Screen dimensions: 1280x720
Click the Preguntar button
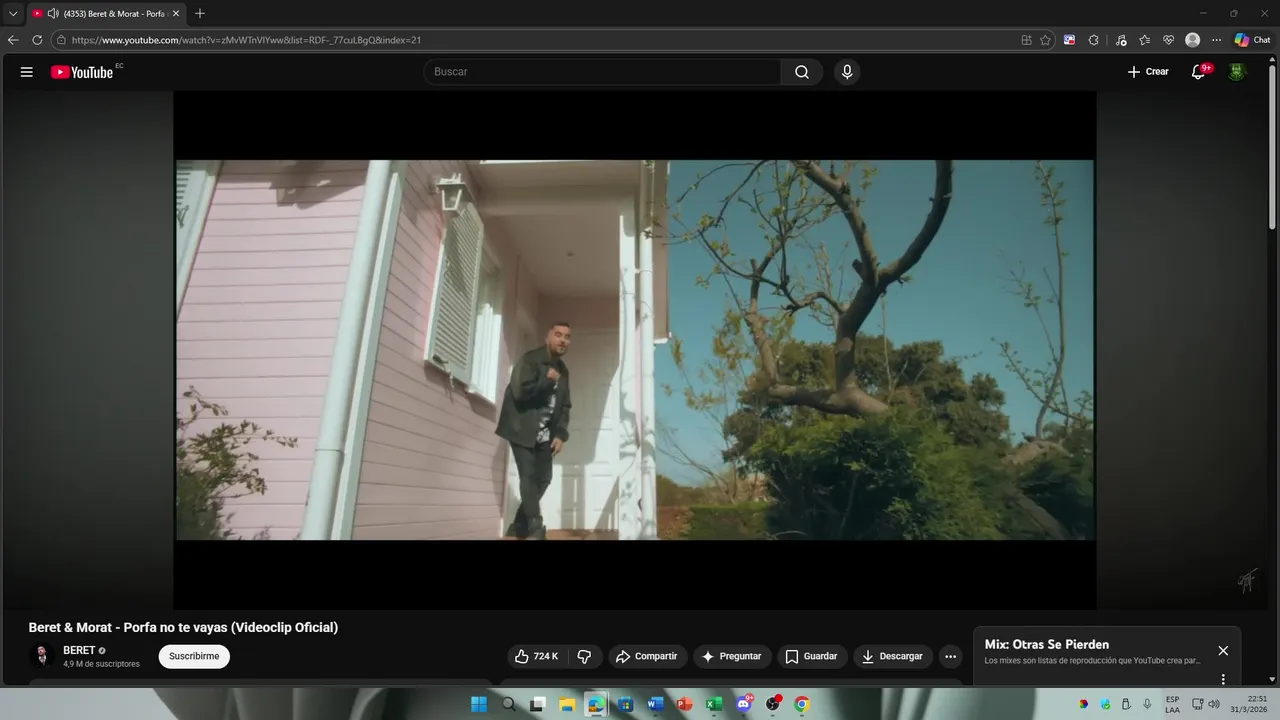point(732,656)
